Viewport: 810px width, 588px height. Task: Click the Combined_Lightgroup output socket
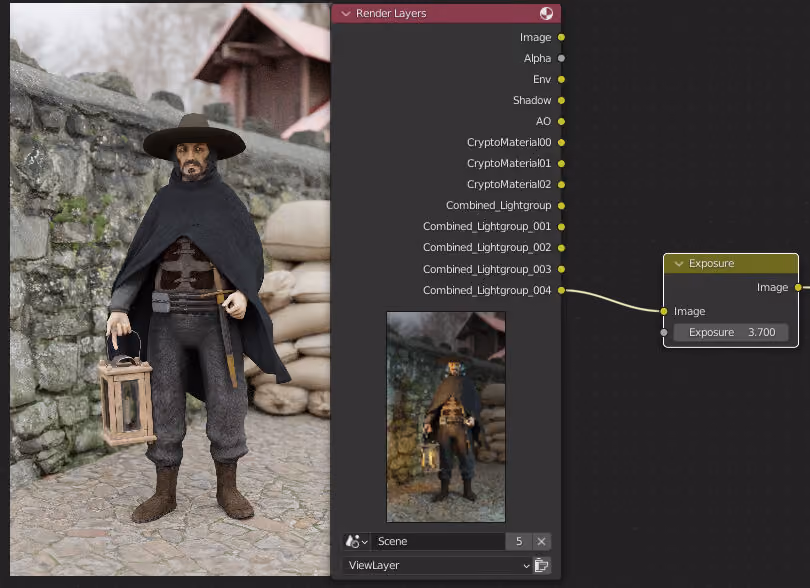click(562, 206)
